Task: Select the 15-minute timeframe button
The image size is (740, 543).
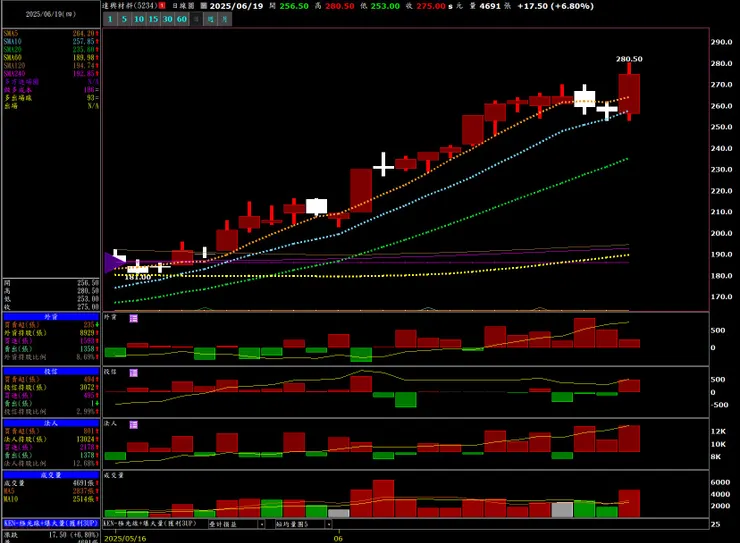Action: click(x=153, y=19)
